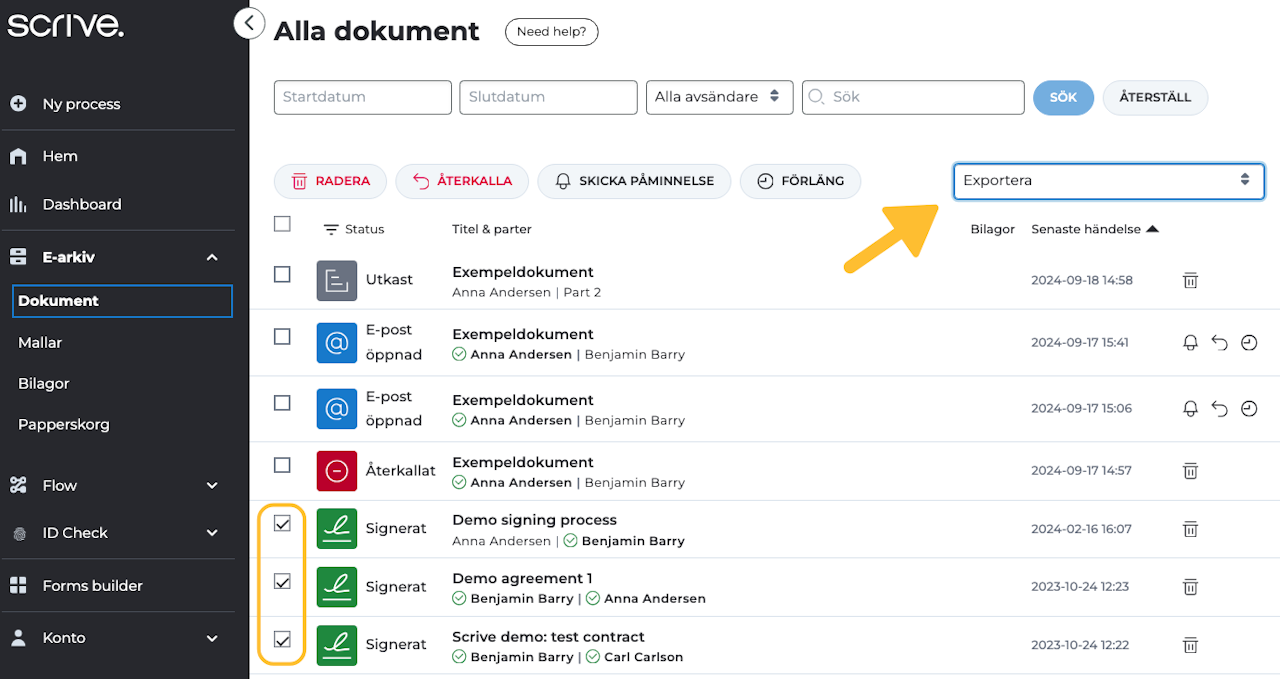Open Mallar in the E-arkiv menu

[40, 342]
